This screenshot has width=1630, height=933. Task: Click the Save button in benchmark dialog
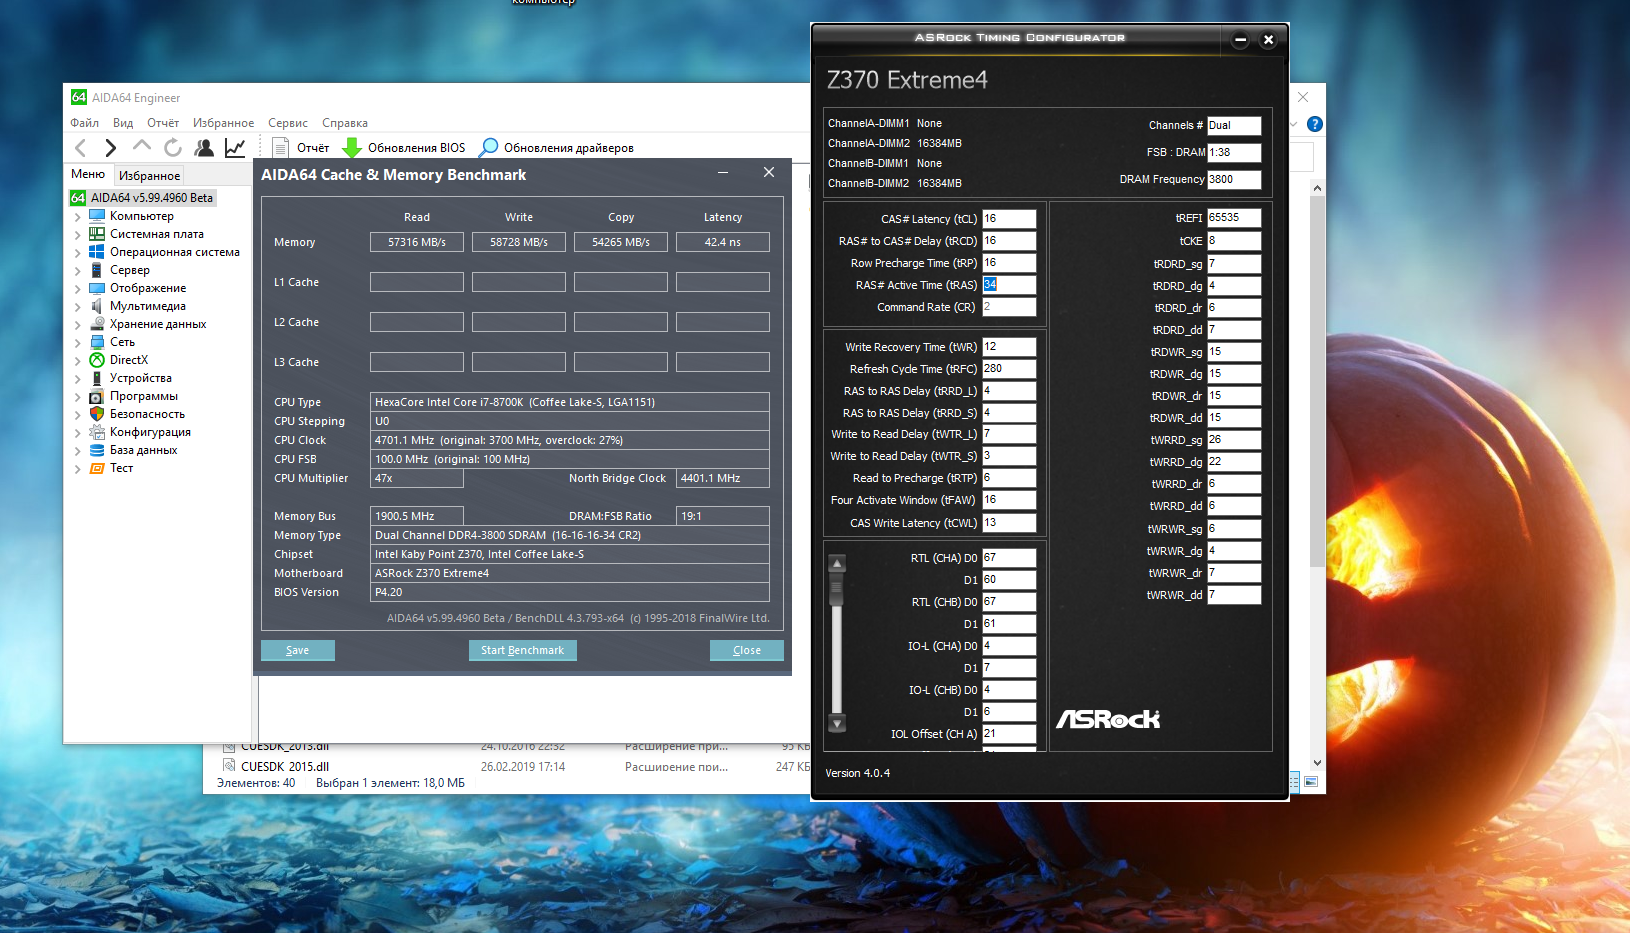(298, 650)
